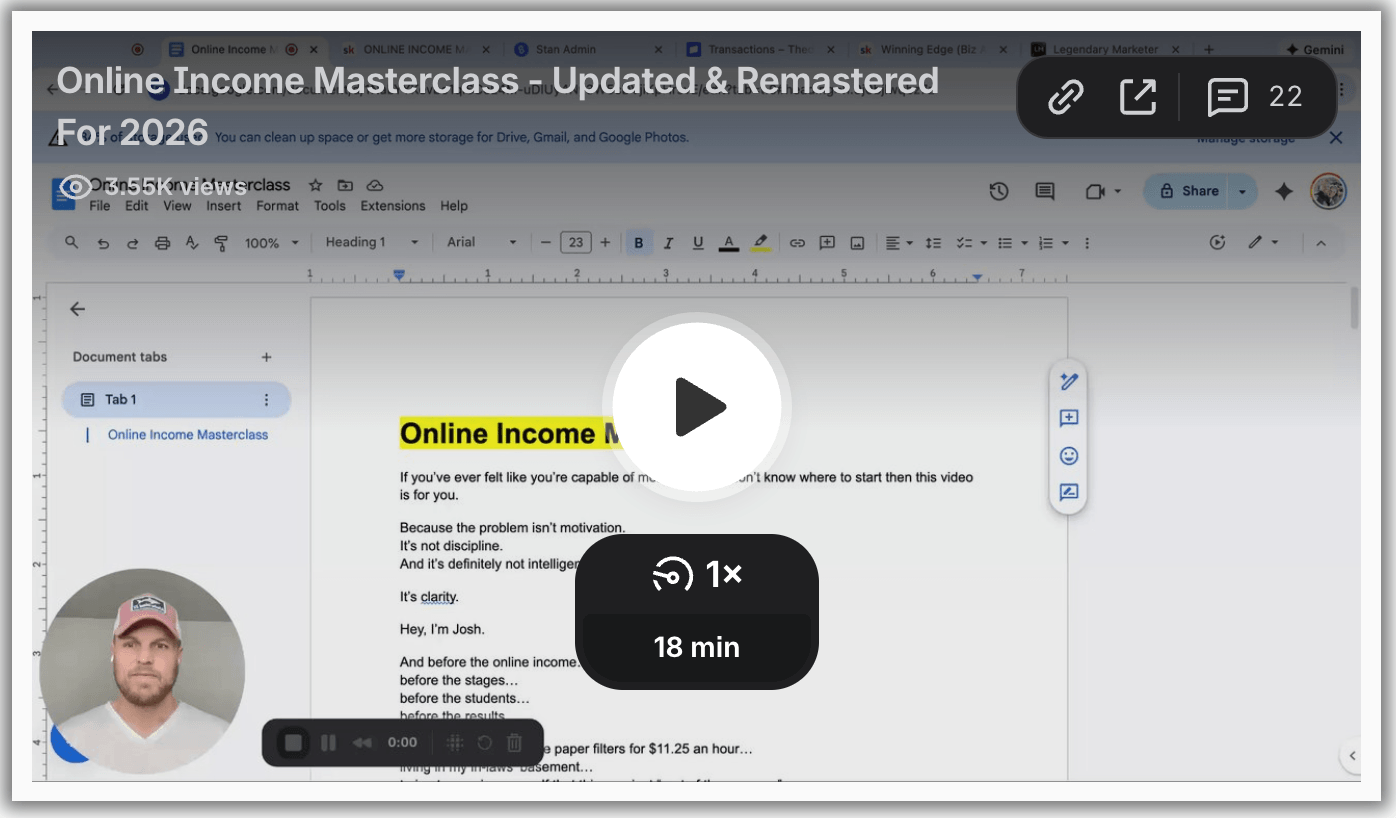Screen dimensions: 1396x818
Task: Change the 1× playback speed
Action: click(x=697, y=575)
